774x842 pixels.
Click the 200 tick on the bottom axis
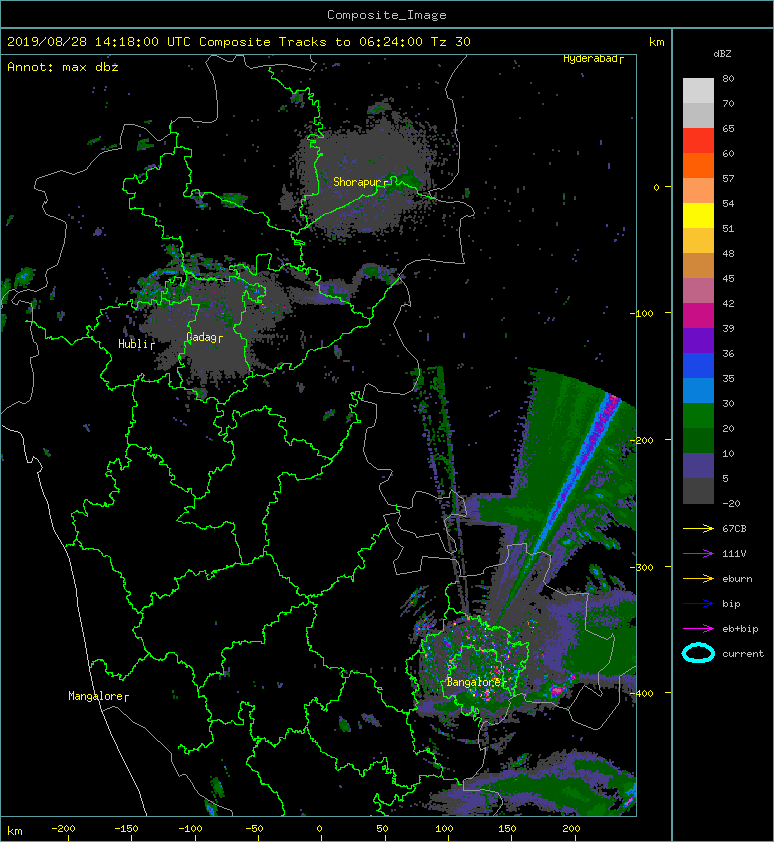[571, 829]
